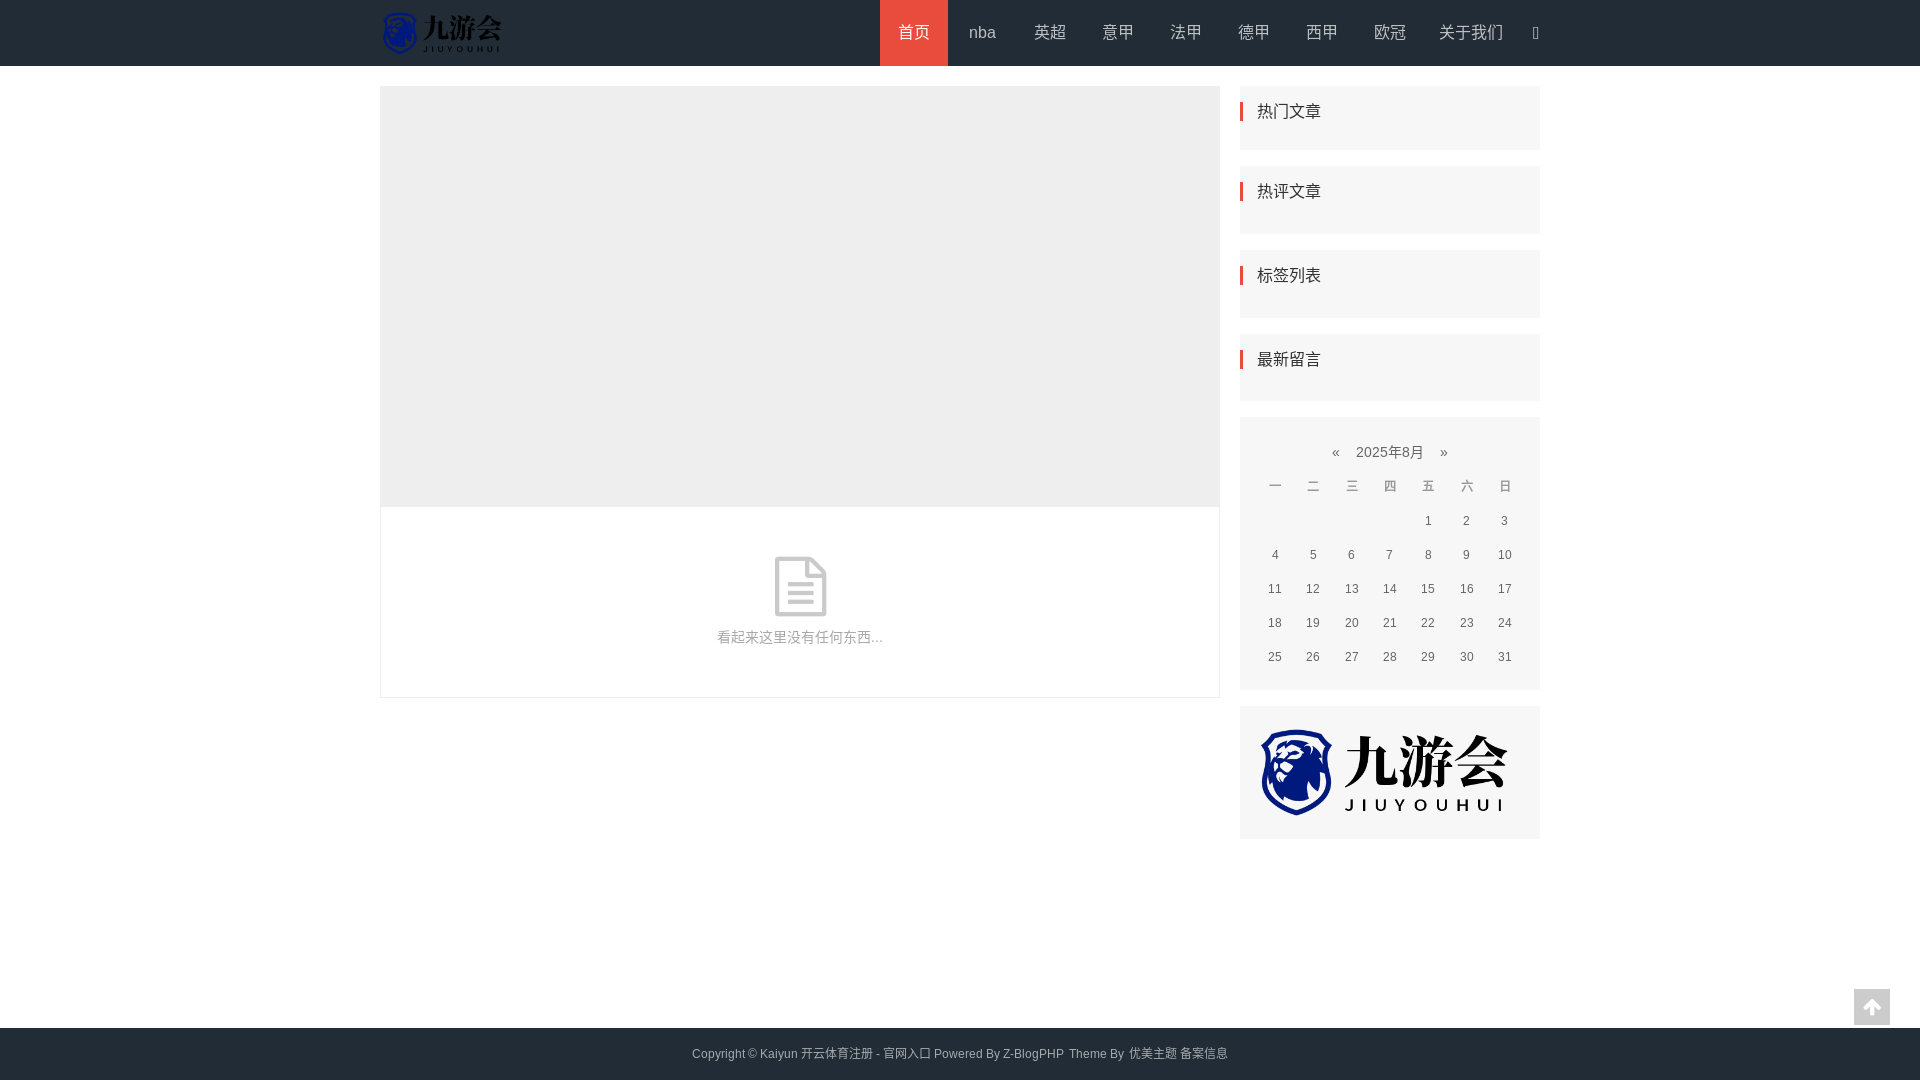This screenshot has width=1920, height=1080.
Task: Click the 日 weekday column header
Action: (1505, 486)
